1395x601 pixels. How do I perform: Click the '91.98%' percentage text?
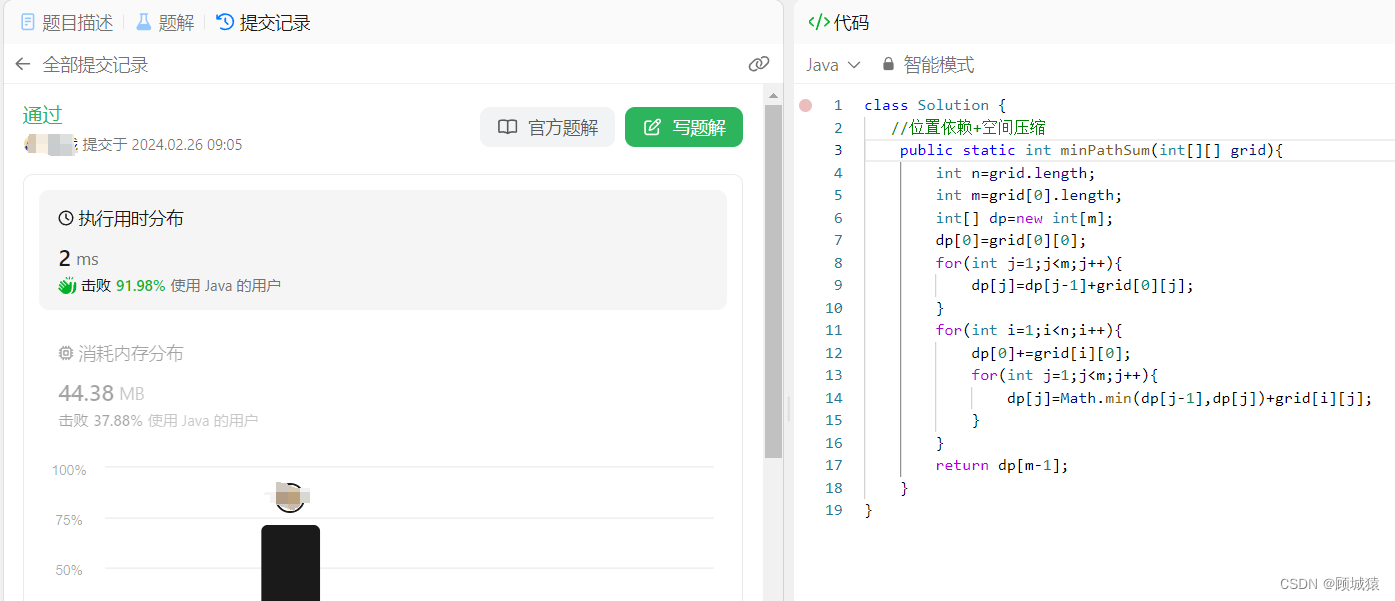[x=140, y=286]
